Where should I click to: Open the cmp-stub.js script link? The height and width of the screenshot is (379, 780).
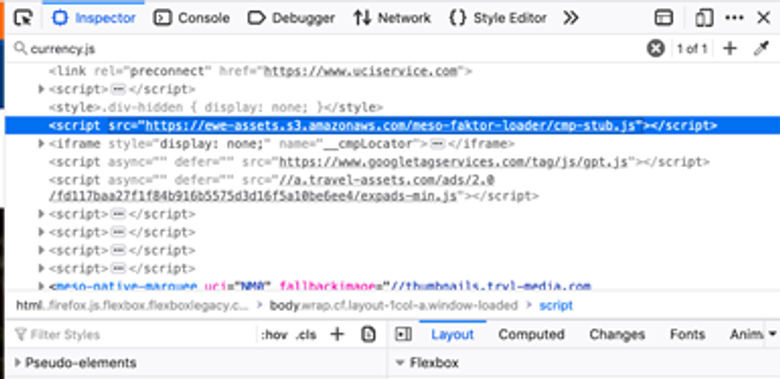(391, 125)
